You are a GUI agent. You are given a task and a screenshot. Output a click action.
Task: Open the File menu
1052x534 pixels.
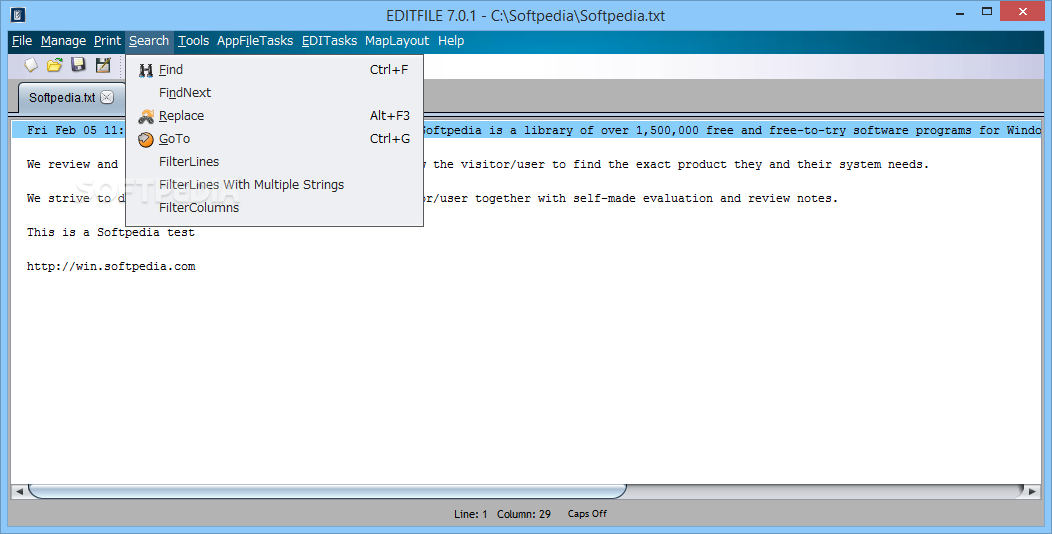point(22,41)
